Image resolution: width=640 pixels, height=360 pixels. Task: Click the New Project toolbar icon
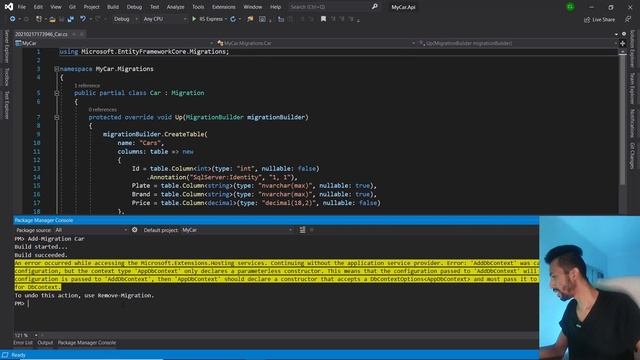click(x=39, y=19)
